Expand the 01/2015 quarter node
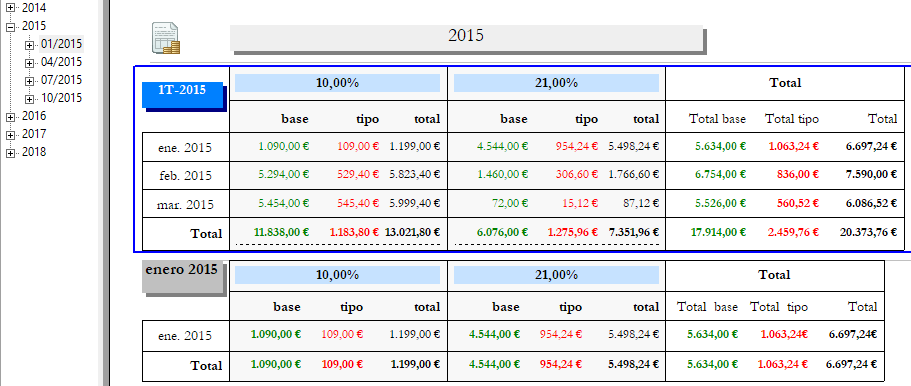911x386 pixels. (30, 45)
